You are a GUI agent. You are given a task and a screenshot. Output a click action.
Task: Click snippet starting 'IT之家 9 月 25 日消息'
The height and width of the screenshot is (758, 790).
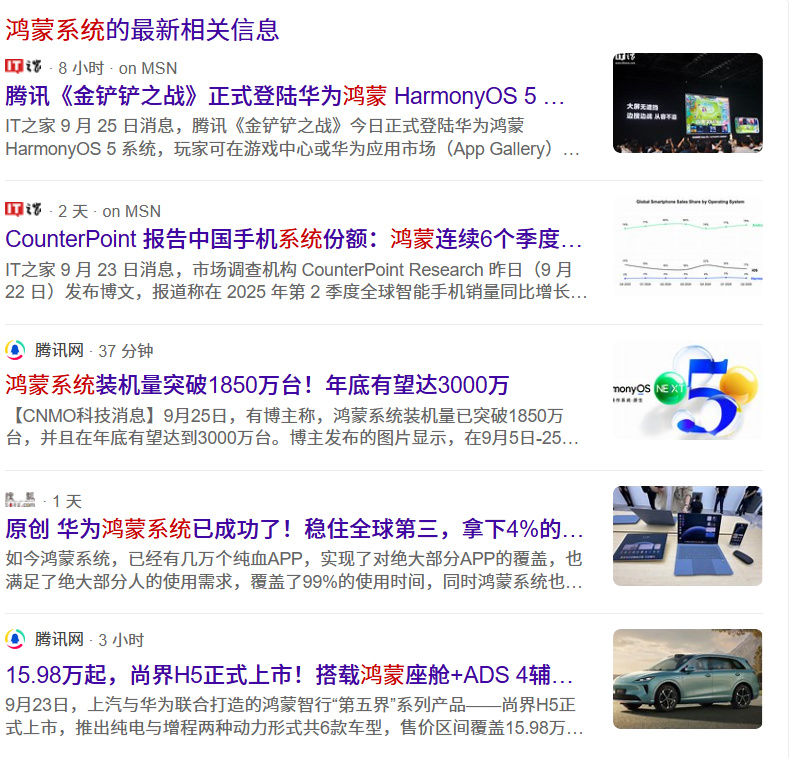(292, 137)
